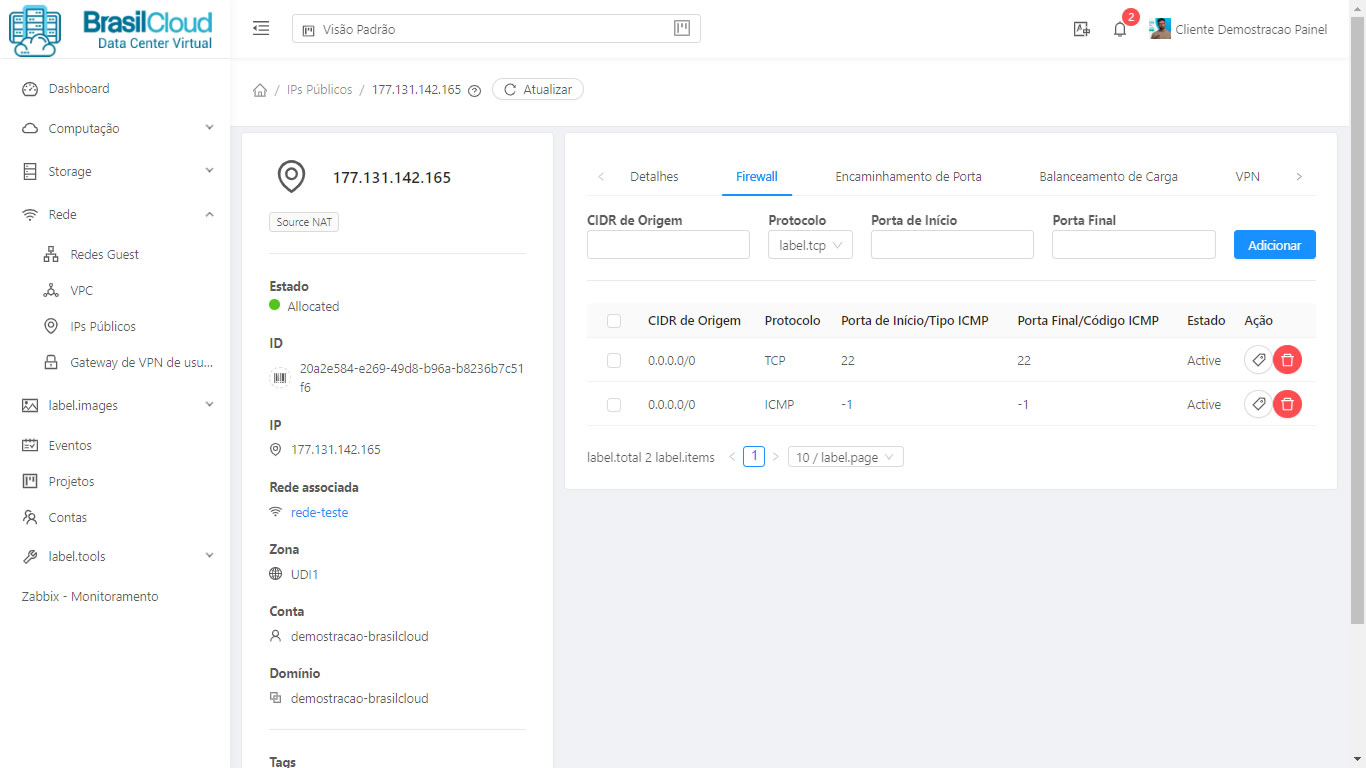
Task: Open the notifications bell icon
Action: 1120,30
